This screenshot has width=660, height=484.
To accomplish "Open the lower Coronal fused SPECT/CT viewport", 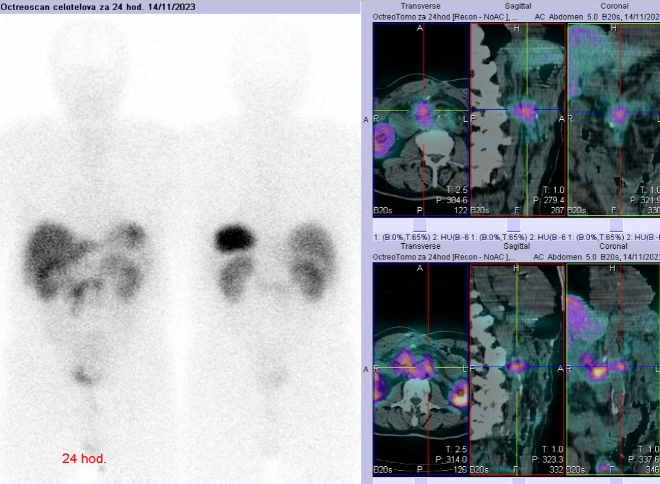I will coord(614,369).
